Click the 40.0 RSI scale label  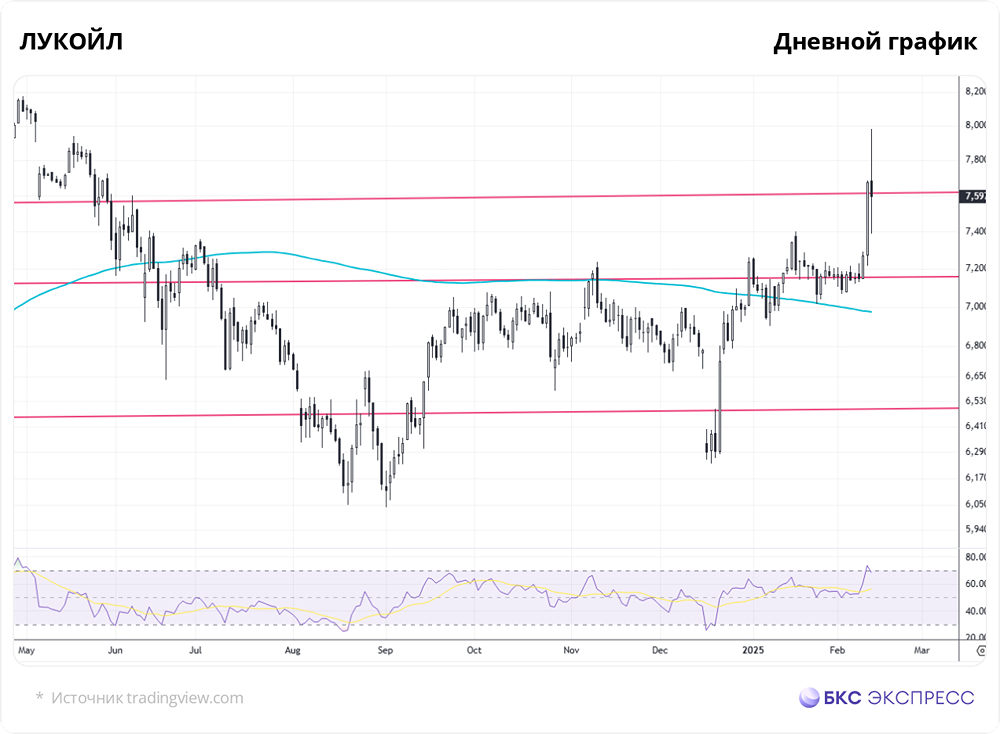click(x=975, y=611)
